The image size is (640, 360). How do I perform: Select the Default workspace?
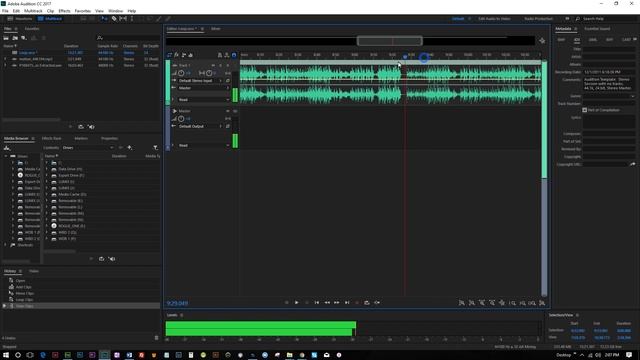458,19
